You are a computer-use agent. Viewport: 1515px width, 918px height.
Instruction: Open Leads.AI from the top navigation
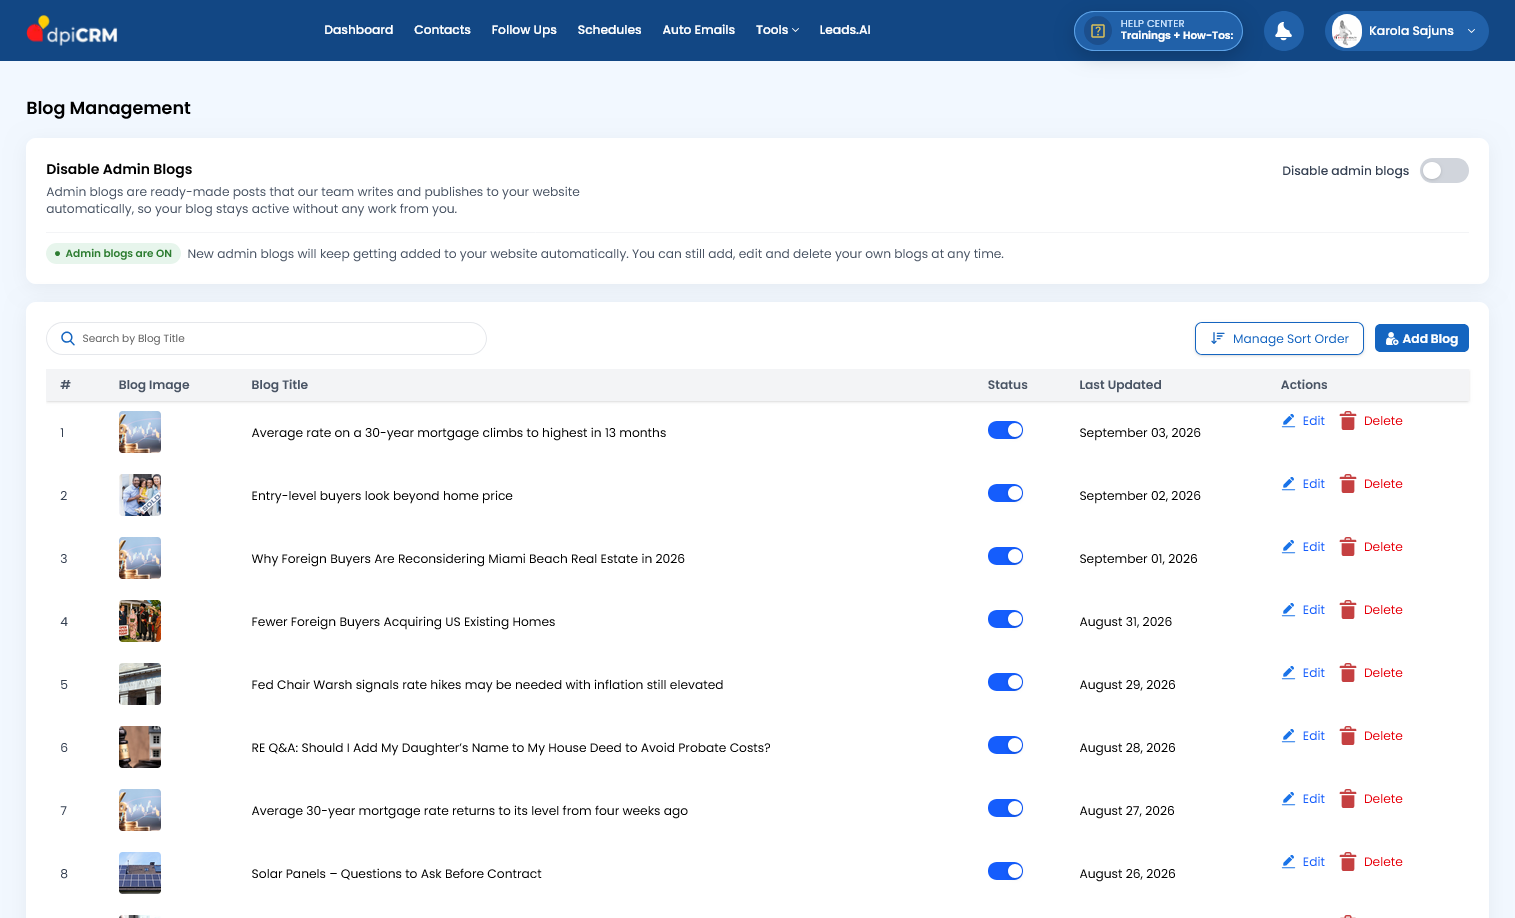(845, 30)
